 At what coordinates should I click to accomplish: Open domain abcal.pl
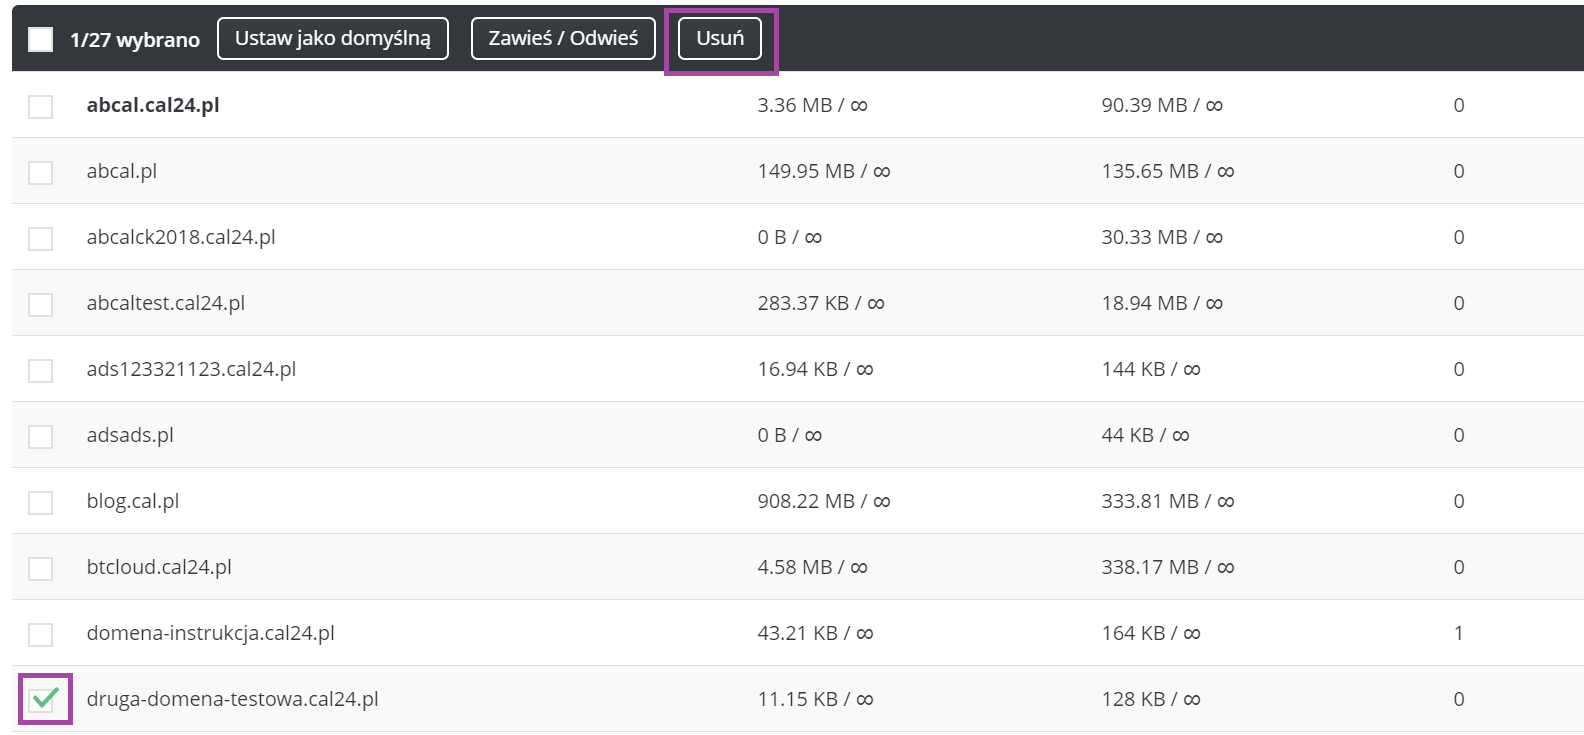pyautogui.click(x=122, y=171)
